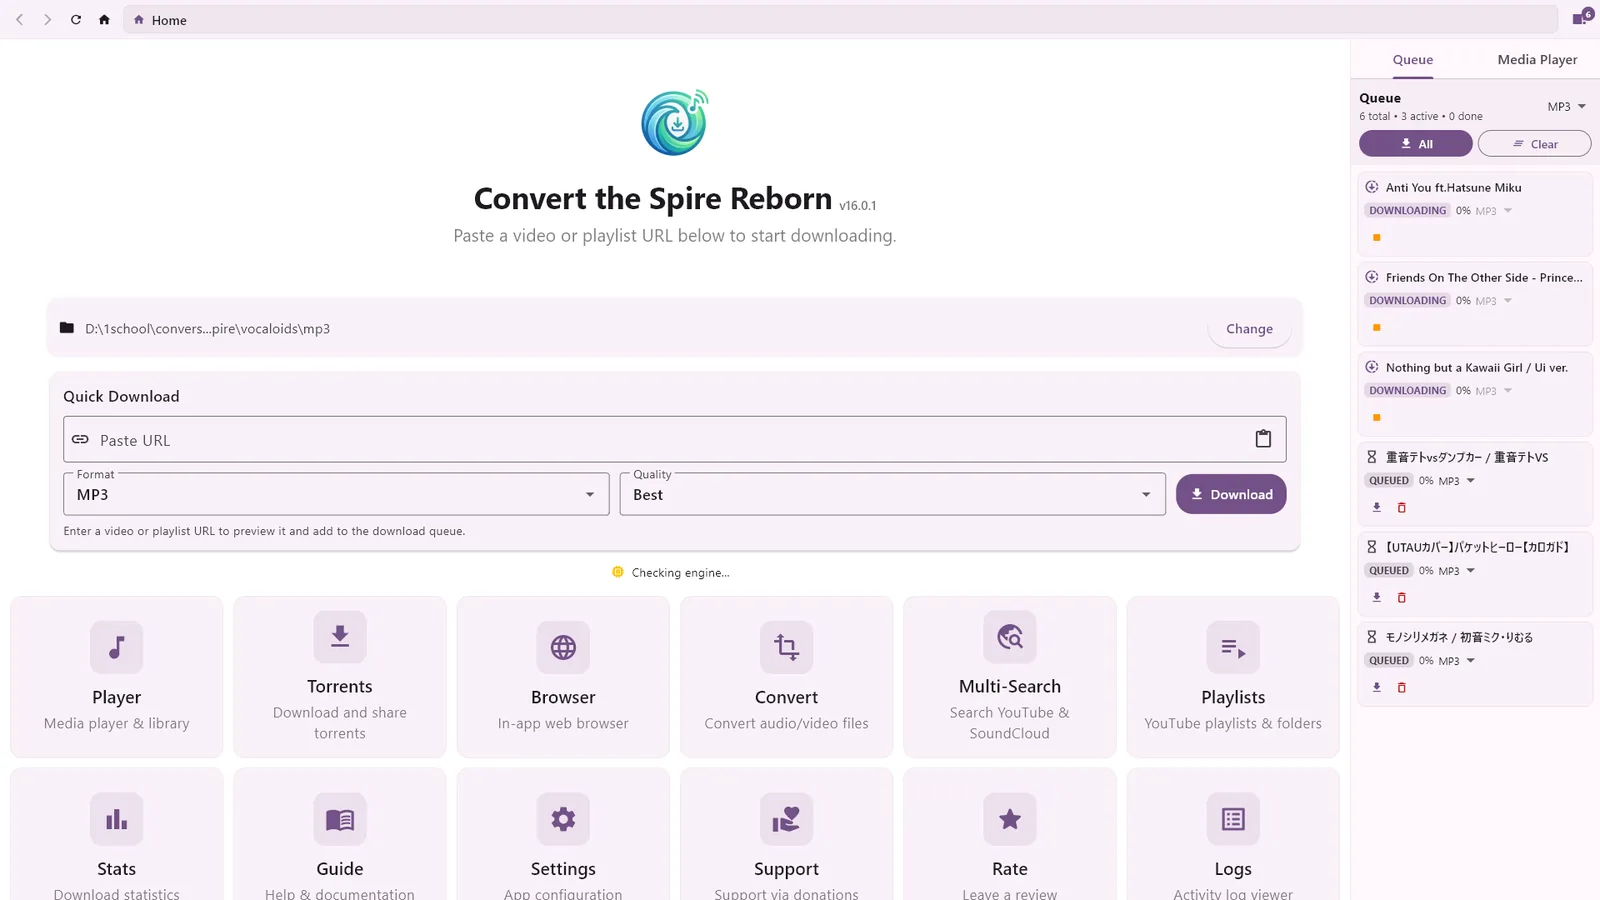Start download for queued 重音テトvsダンプカー item
Screen dimensions: 1600x900
pyautogui.click(x=1377, y=508)
